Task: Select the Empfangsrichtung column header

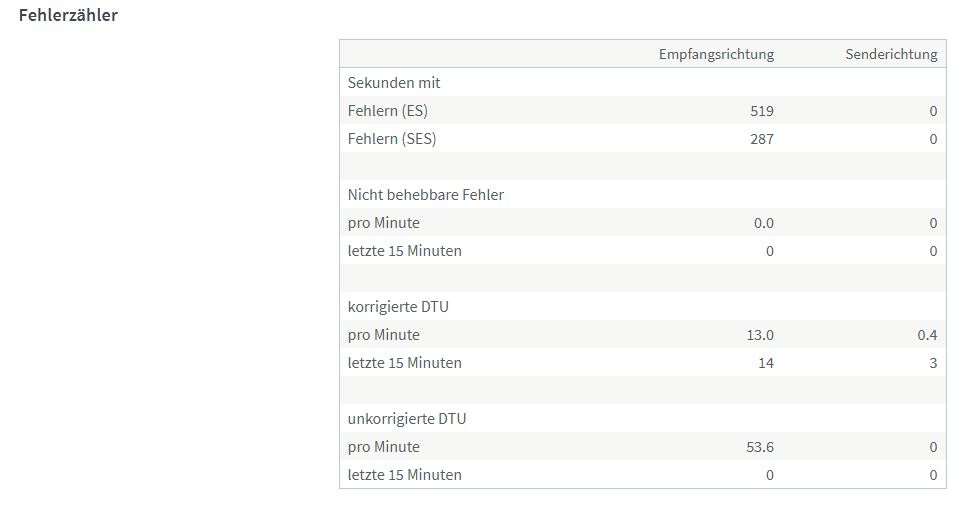Action: [x=716, y=54]
